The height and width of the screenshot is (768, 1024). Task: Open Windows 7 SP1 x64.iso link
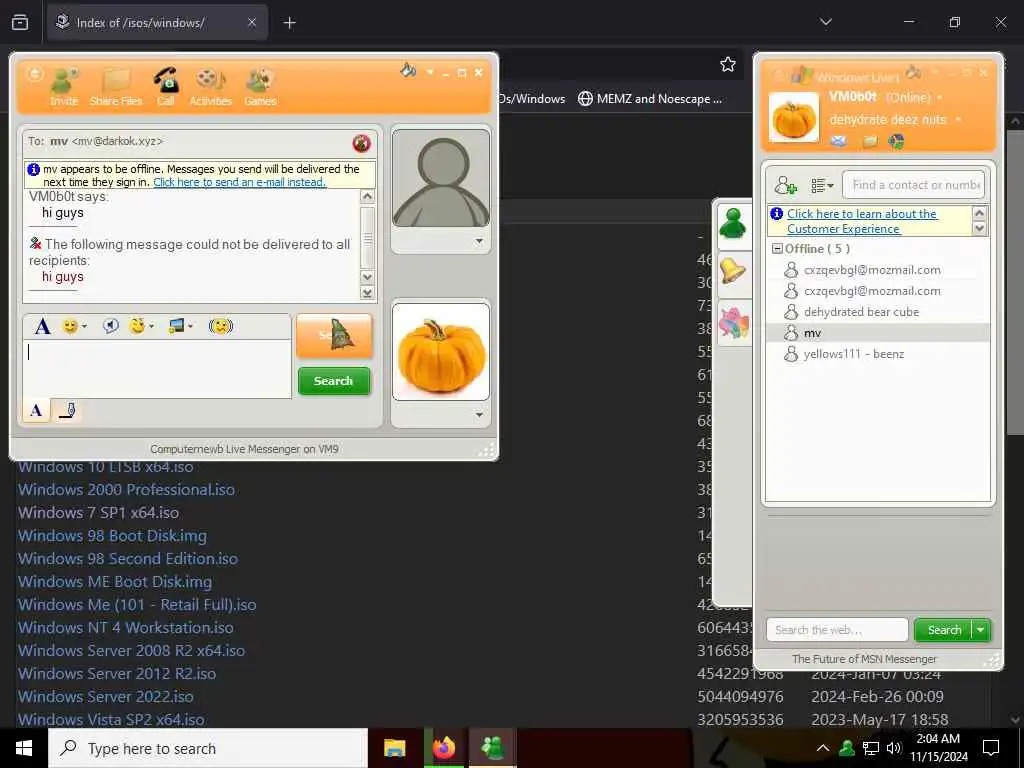coord(98,513)
